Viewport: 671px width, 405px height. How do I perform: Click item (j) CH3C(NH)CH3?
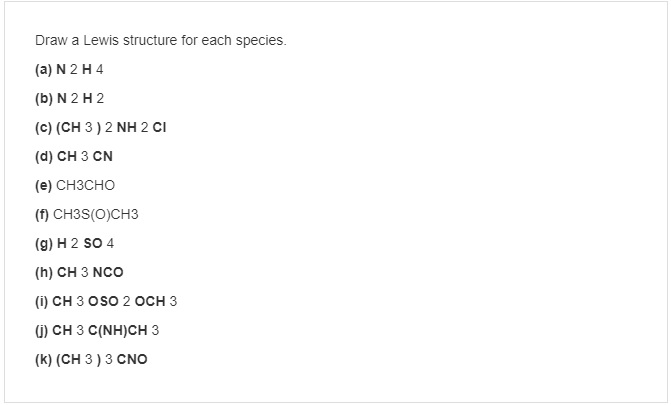click(x=97, y=331)
